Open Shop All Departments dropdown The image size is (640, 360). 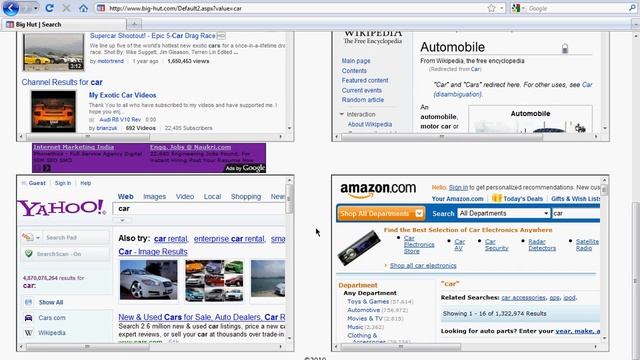coord(381,213)
